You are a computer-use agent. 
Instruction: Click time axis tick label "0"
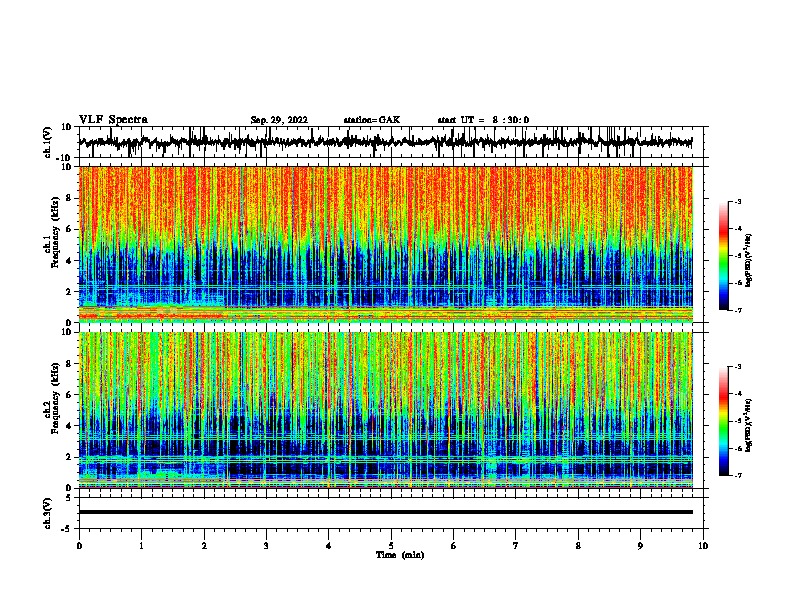click(79, 546)
